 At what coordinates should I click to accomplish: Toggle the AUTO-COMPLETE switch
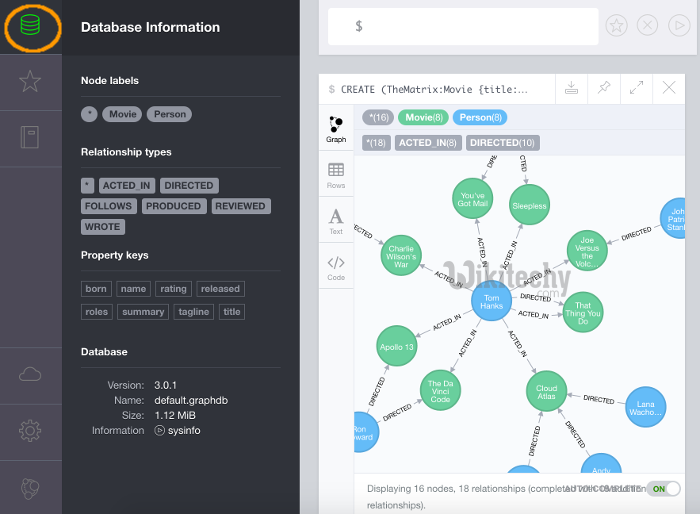click(658, 488)
